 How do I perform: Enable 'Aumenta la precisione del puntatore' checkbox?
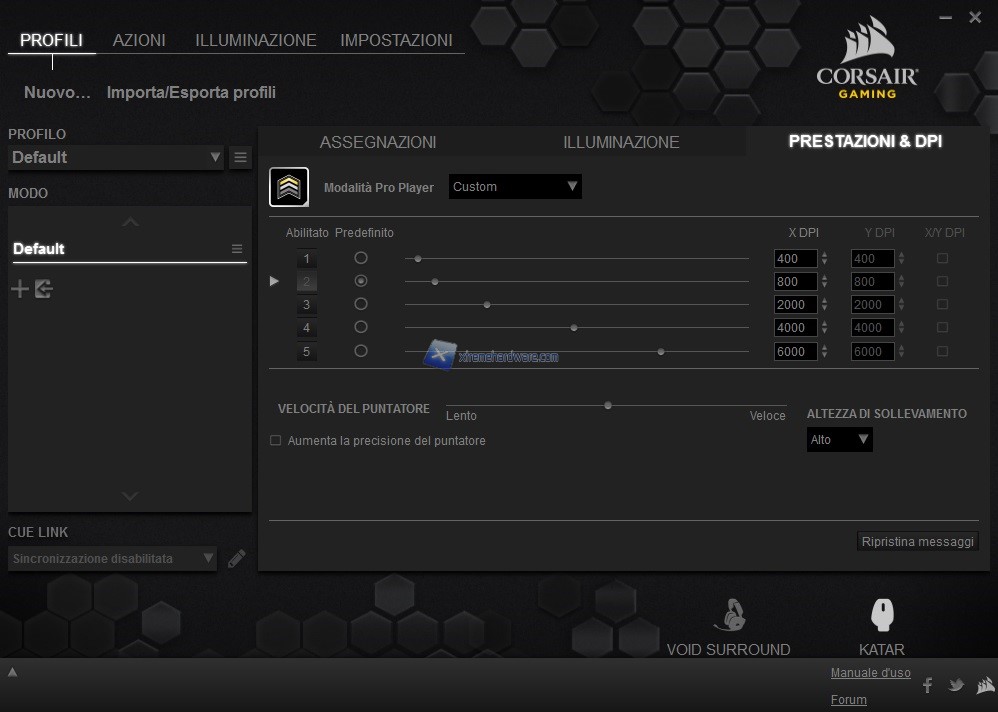point(276,440)
